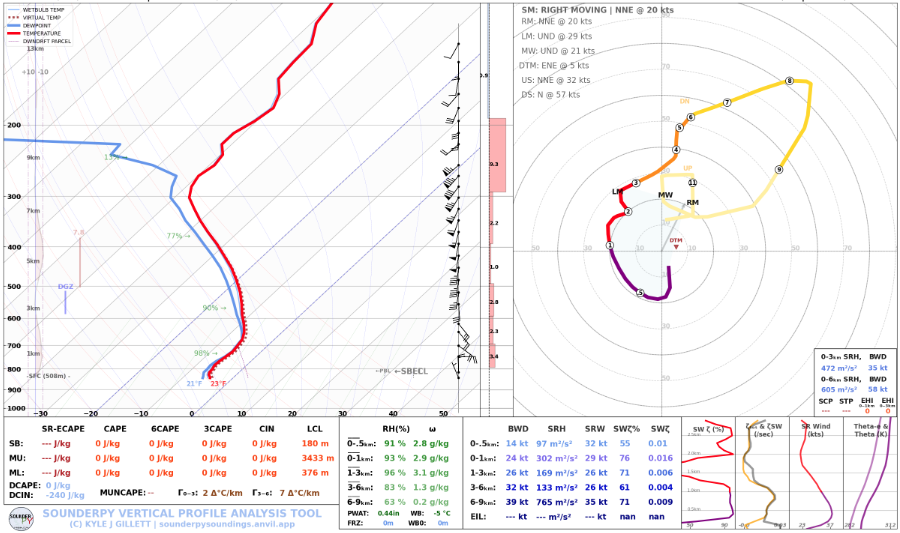
Task: Click the surface dewpoint label 21°F
Action: (x=194, y=384)
